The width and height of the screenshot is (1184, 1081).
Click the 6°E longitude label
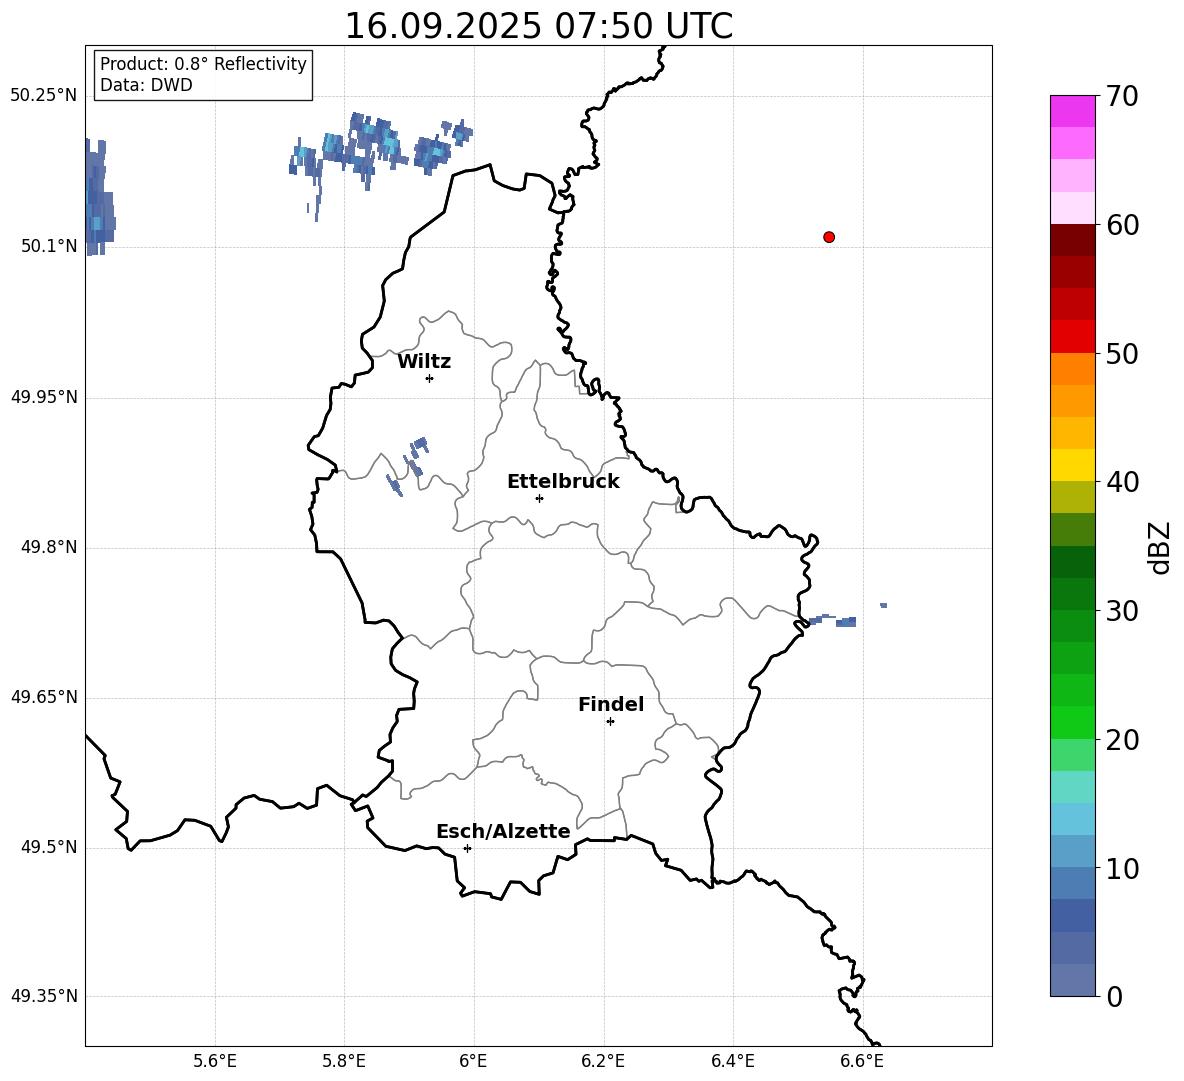coord(473,1061)
